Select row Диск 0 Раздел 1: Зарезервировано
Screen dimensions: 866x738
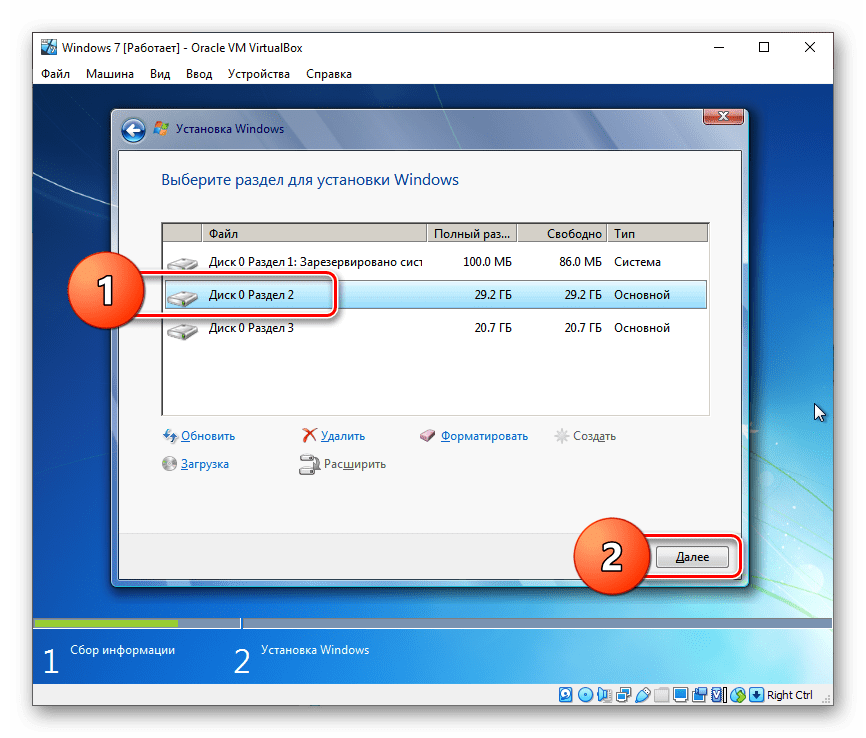point(435,262)
